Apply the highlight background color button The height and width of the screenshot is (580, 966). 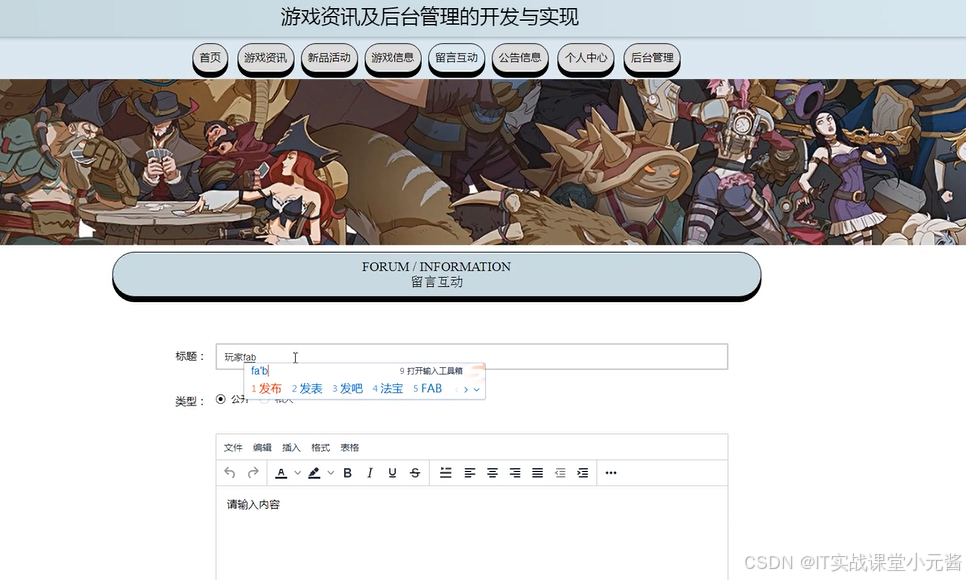coord(314,473)
